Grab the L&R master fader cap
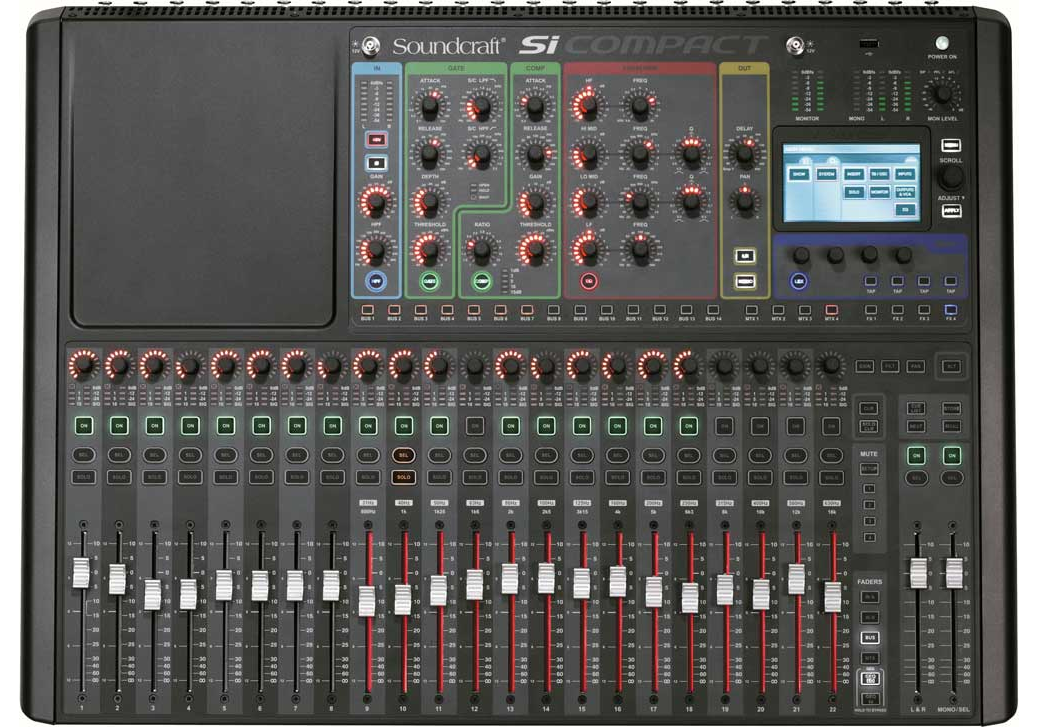The width and height of the screenshot is (1039, 727). tap(918, 573)
